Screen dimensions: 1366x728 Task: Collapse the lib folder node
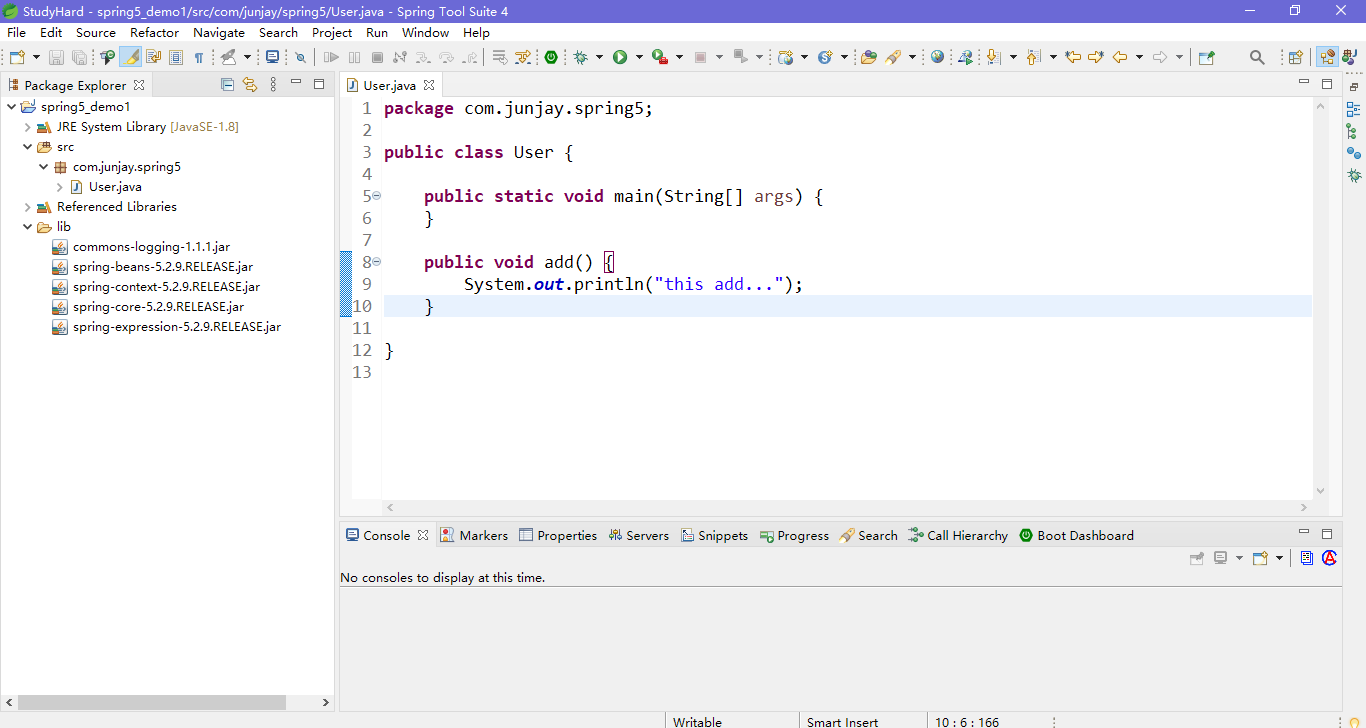click(x=28, y=227)
